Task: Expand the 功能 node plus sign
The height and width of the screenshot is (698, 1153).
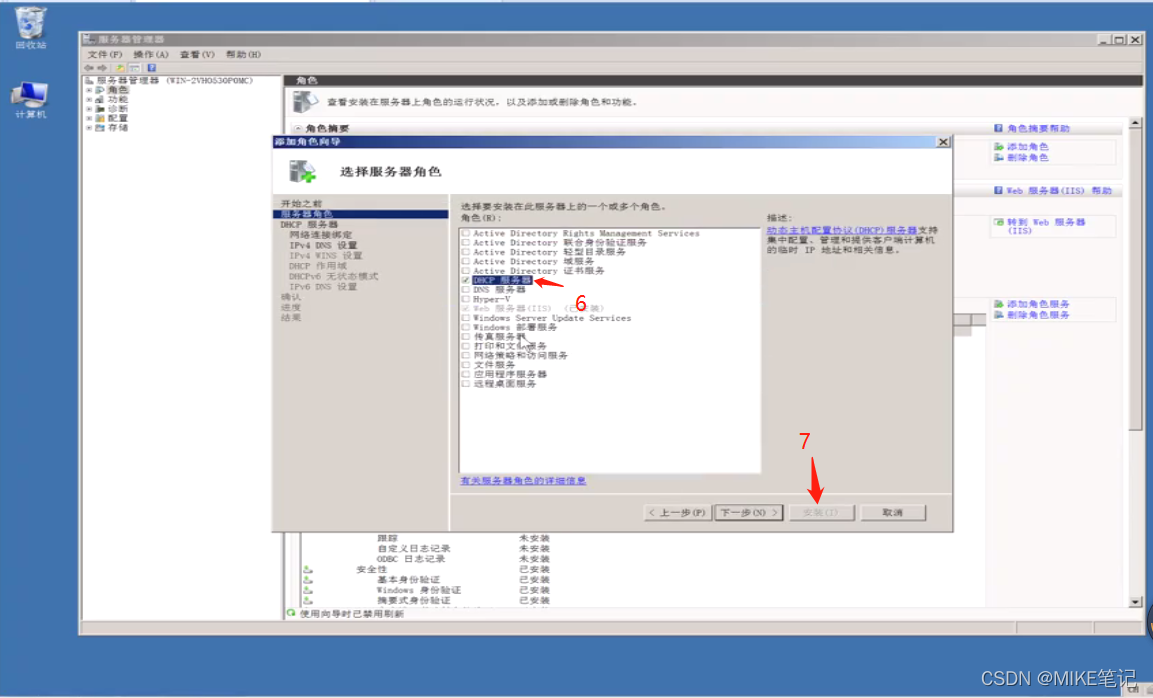Action: 89,99
